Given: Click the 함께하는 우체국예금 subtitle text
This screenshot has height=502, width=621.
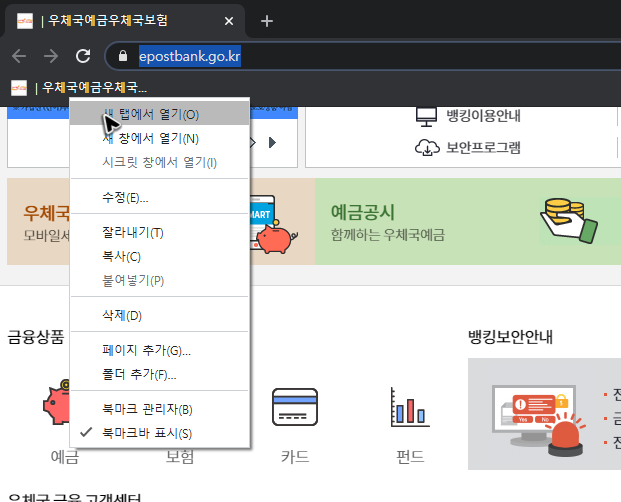Looking at the screenshot, I should click(388, 235).
